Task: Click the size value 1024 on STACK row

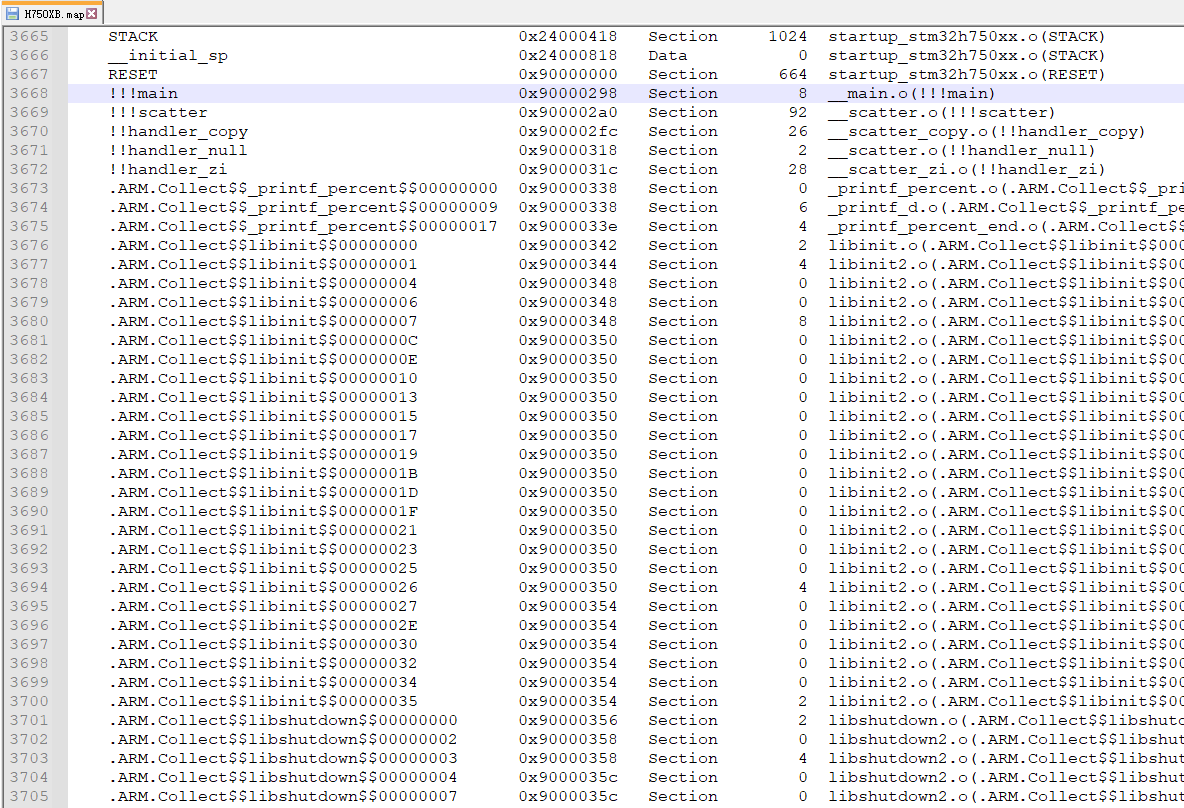Action: click(x=787, y=36)
